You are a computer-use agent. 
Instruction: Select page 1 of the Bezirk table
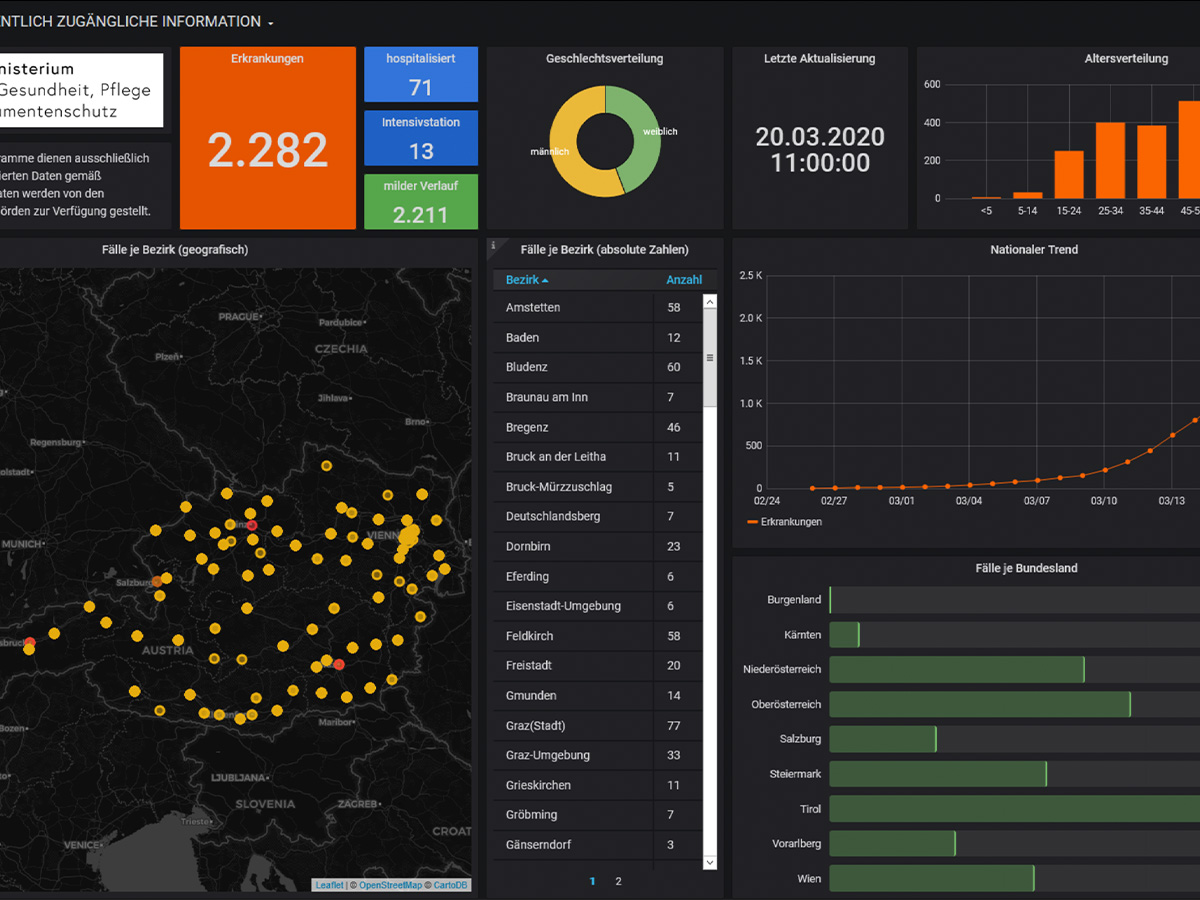click(592, 881)
